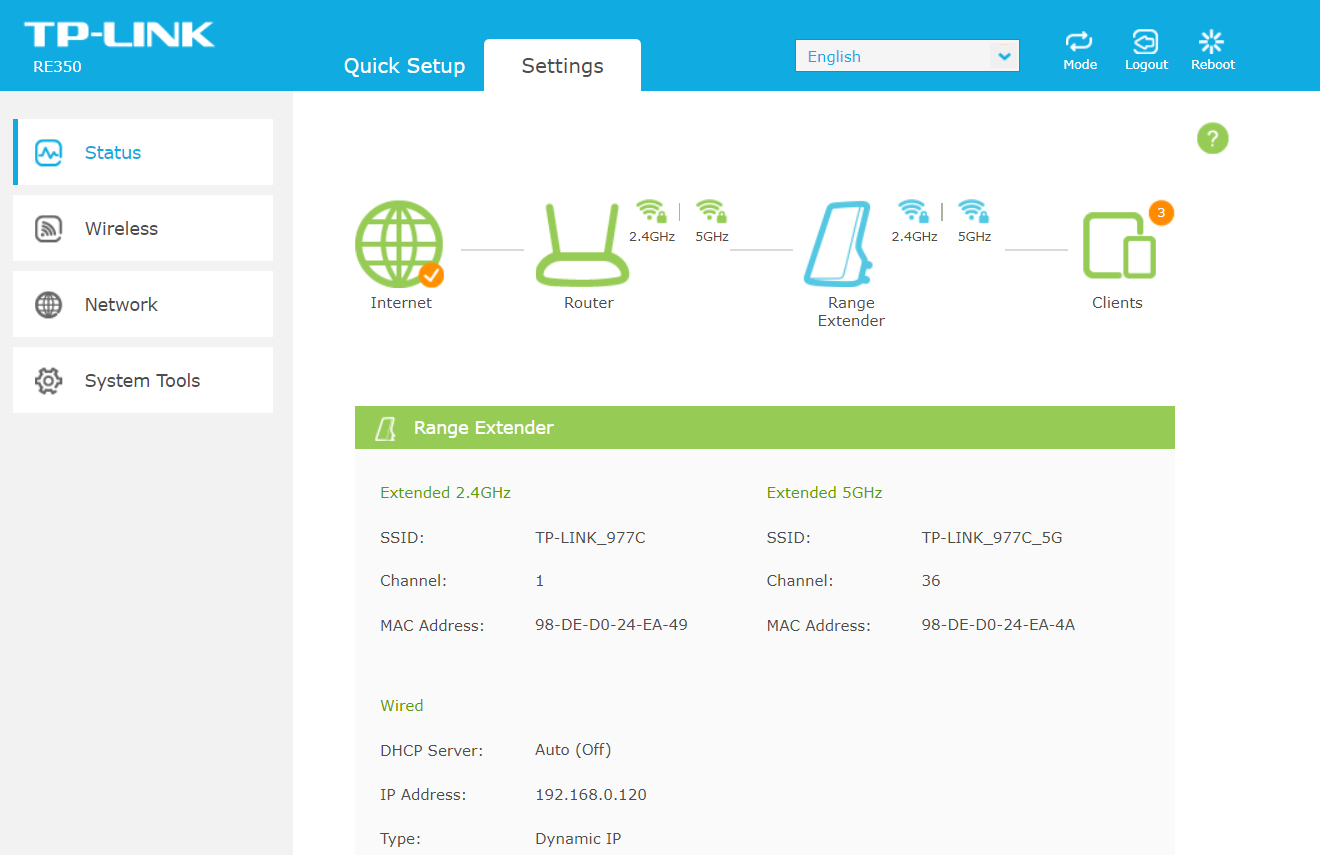Select the Settings tab
Viewport: 1320px width, 855px height.
tap(562, 66)
